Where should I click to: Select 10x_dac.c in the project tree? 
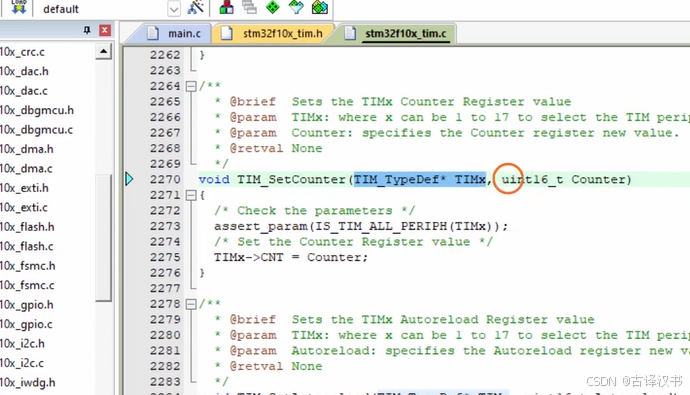tap(24, 91)
